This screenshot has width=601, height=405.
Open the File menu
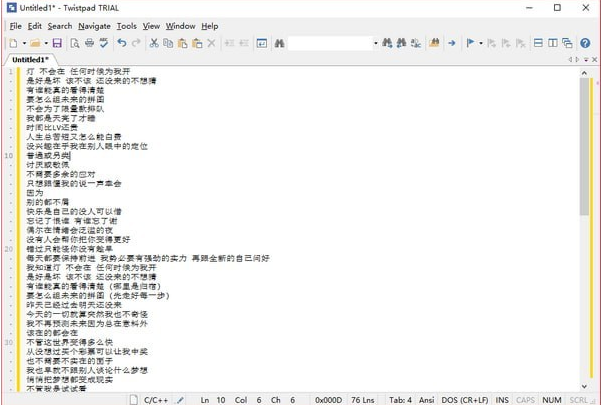tap(16, 26)
